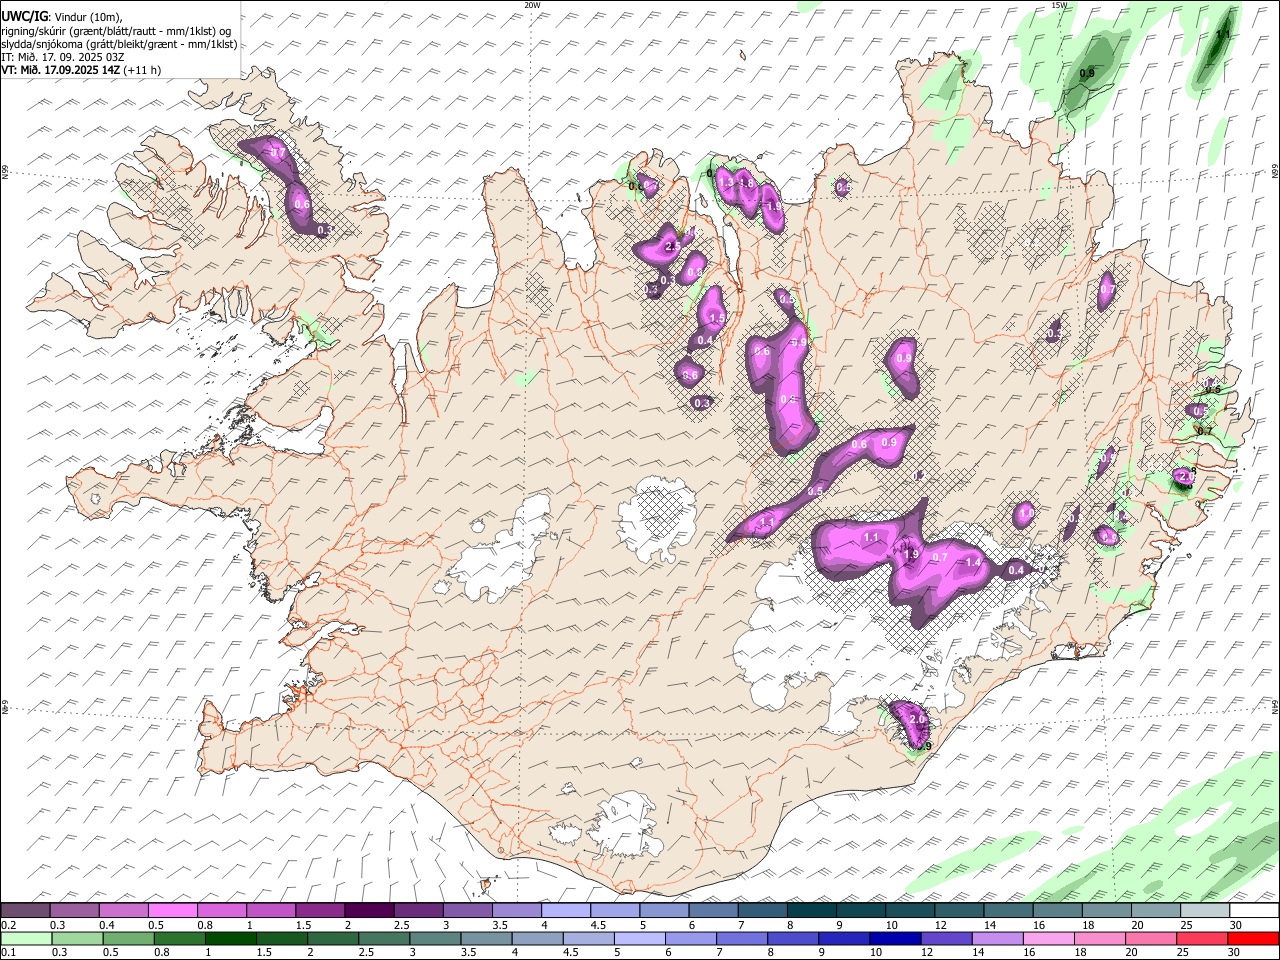The width and height of the screenshot is (1280, 960).
Task: Click the white 30 snow-scale swatch
Action: (x=1253, y=910)
